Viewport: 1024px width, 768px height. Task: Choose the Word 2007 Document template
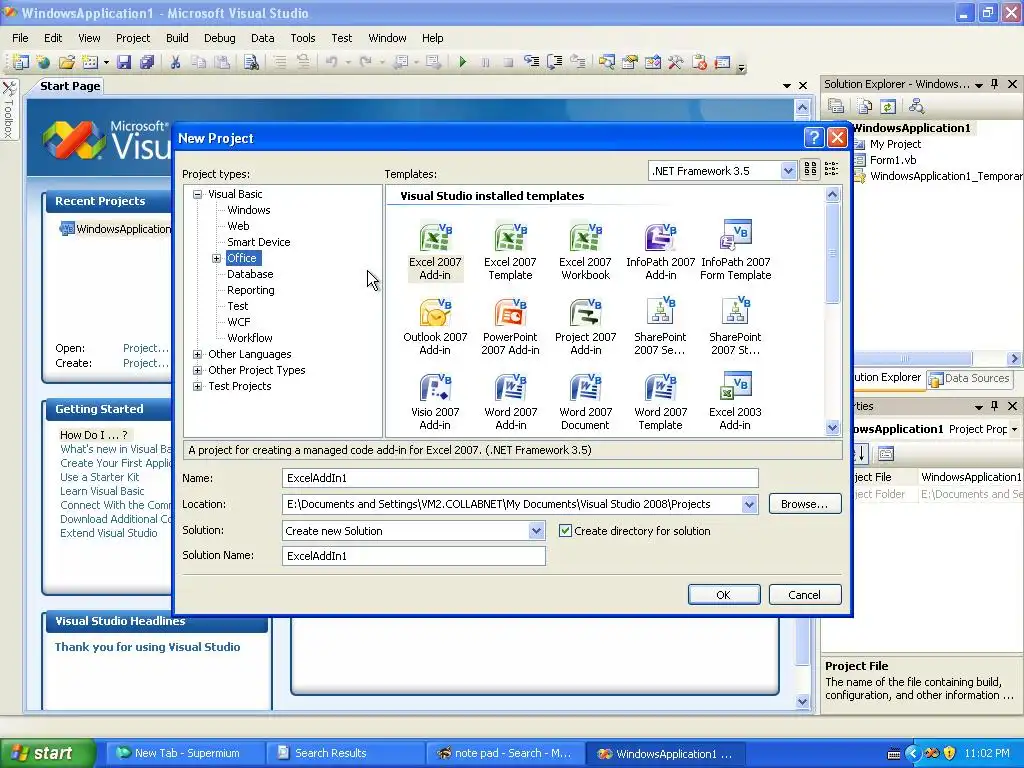(585, 402)
